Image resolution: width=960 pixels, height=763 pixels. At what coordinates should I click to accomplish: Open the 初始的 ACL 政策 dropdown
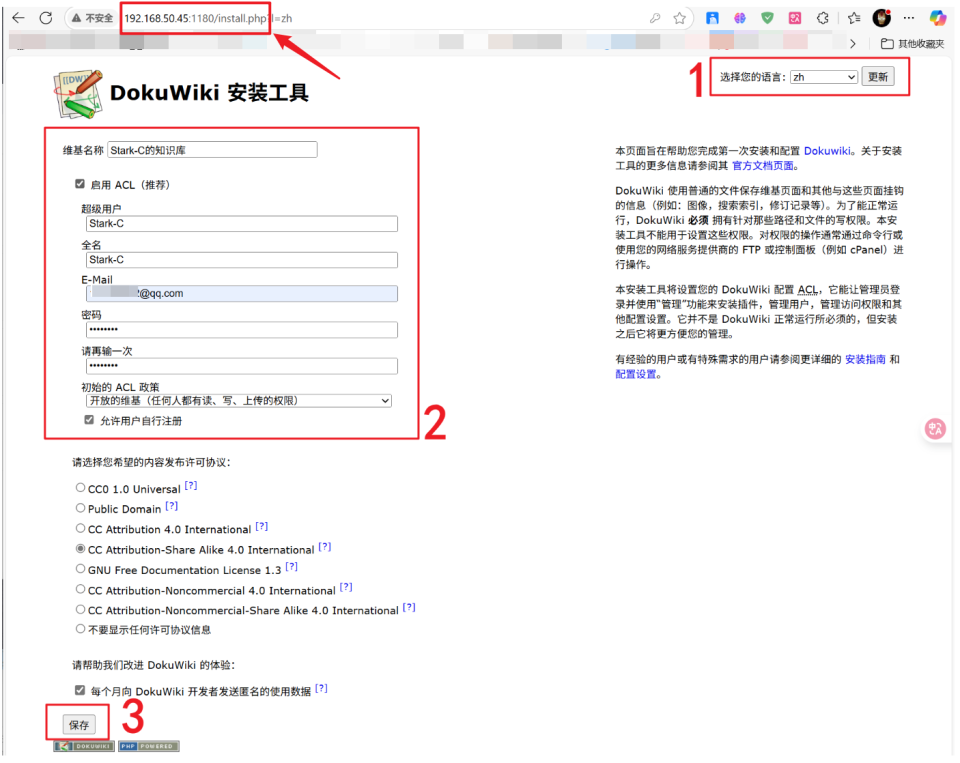(240, 400)
